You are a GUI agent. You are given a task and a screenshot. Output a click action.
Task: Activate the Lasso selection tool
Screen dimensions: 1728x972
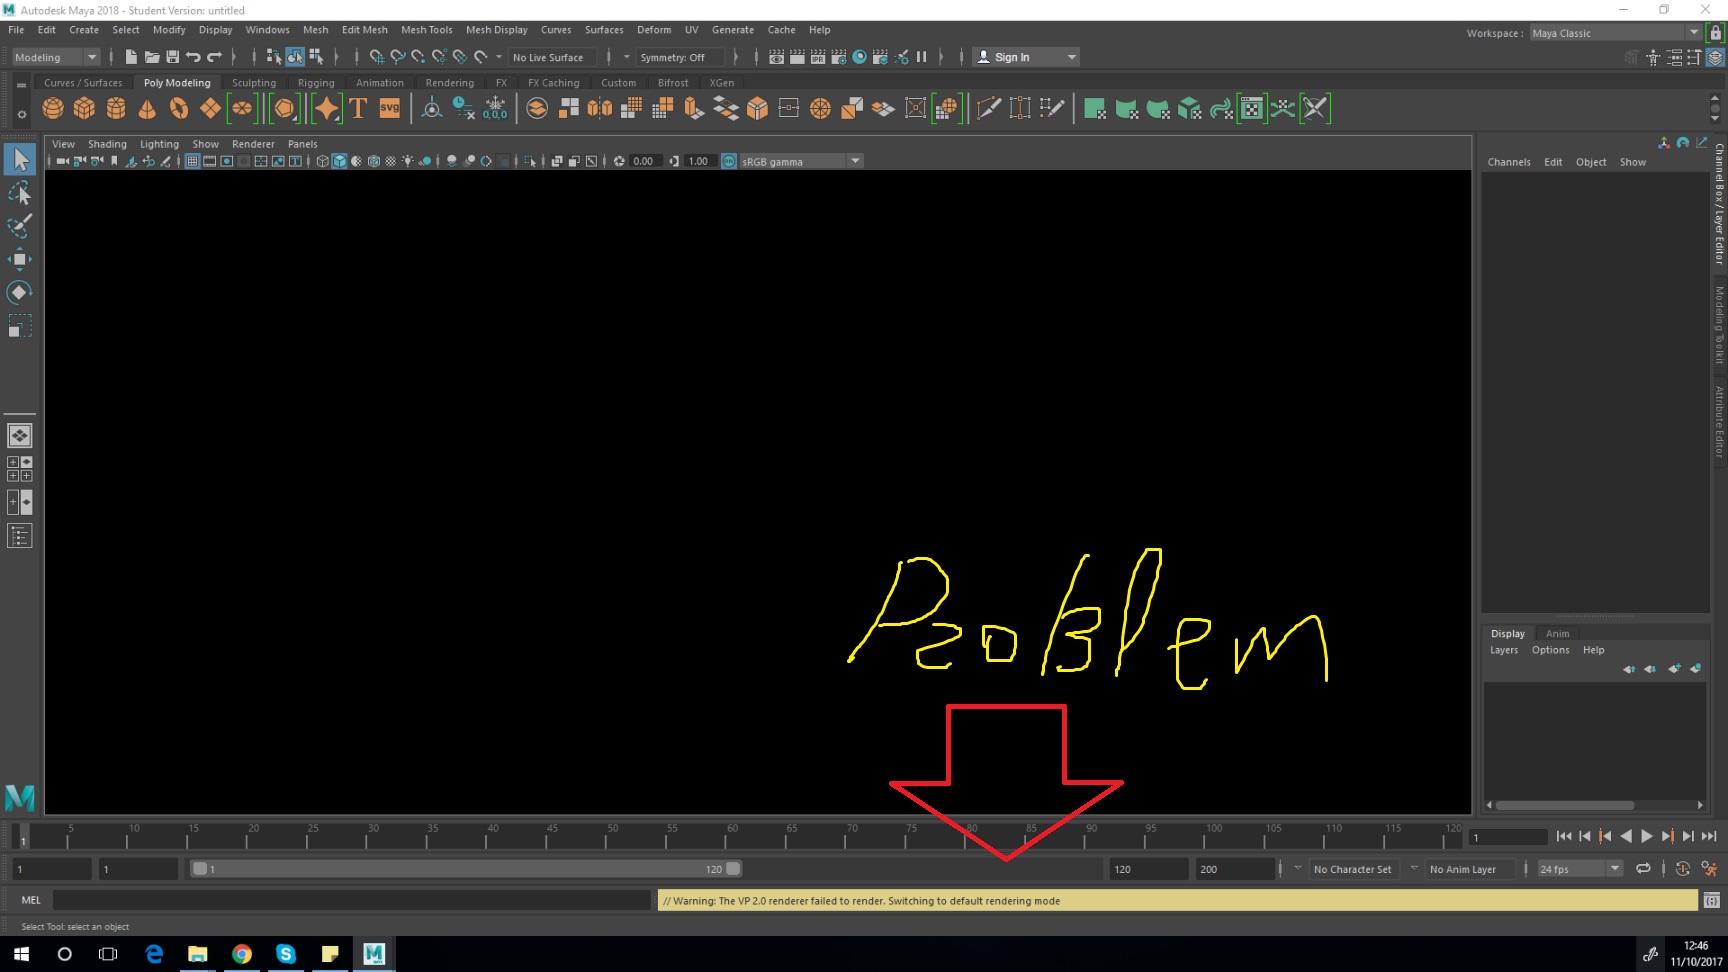click(x=20, y=192)
